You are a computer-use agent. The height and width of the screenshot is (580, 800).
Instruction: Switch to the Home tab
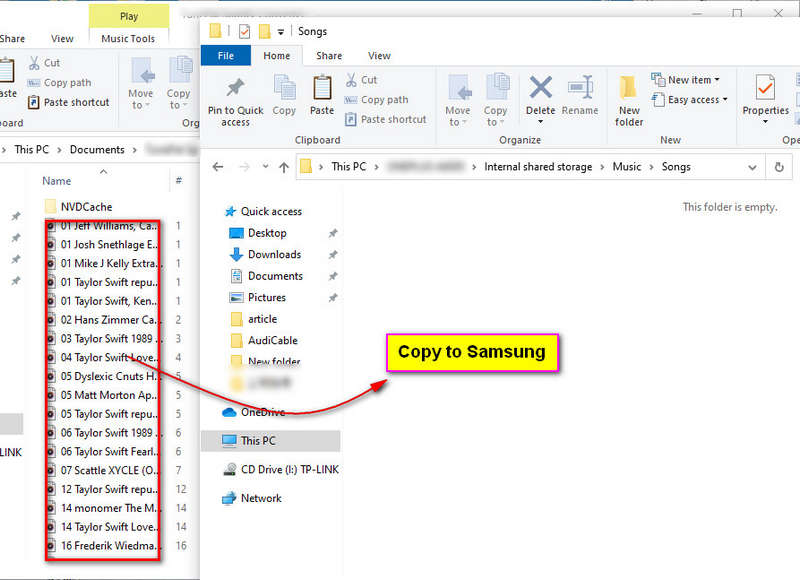point(277,56)
